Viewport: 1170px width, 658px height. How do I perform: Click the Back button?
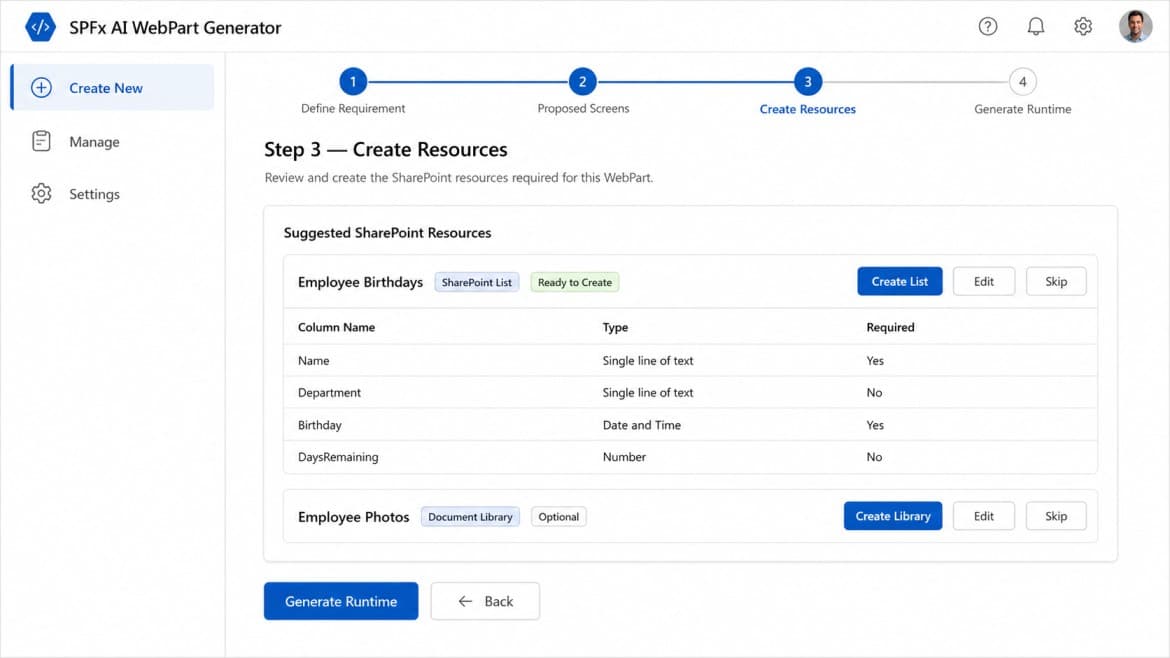coord(485,601)
